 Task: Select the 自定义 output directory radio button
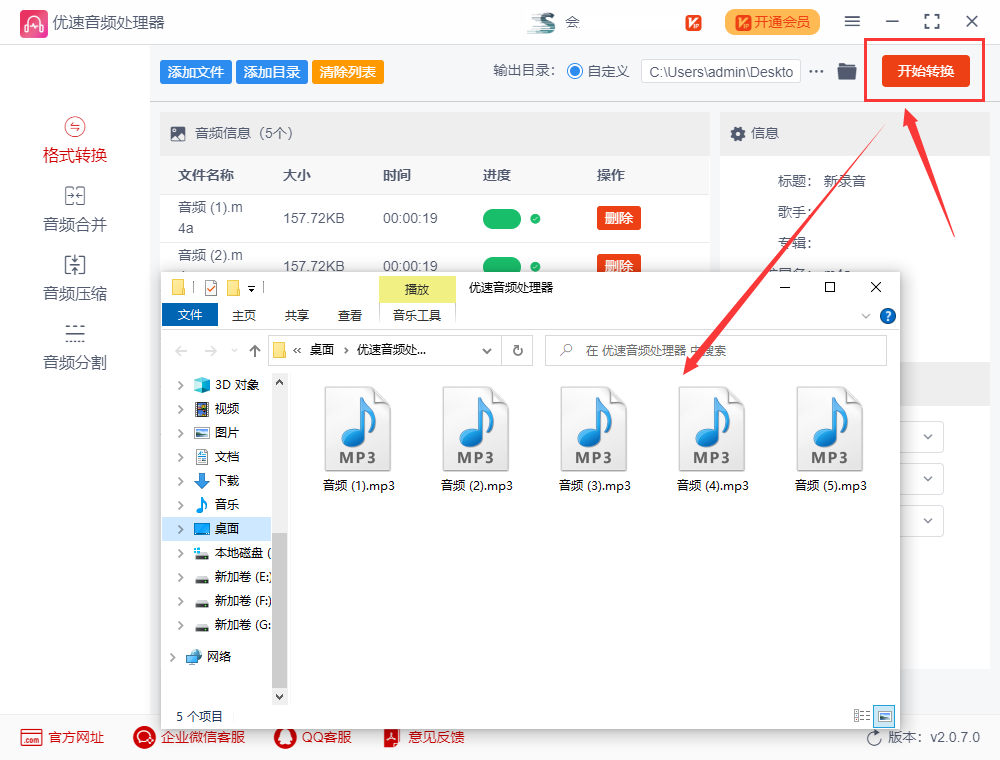click(x=575, y=71)
